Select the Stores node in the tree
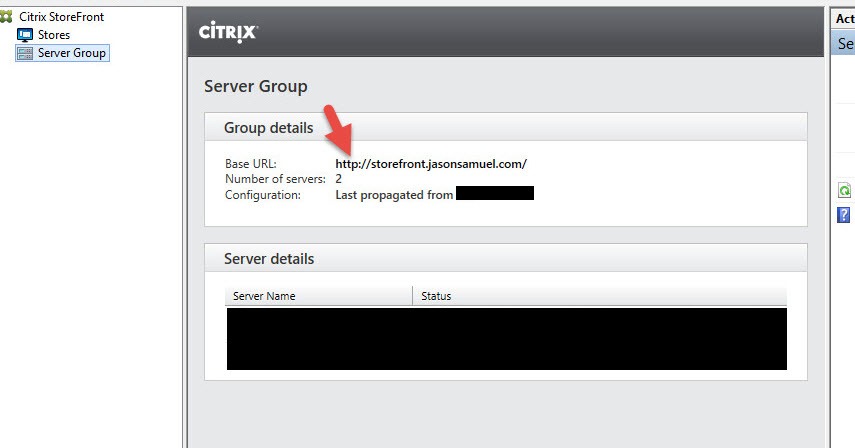Screen dimensions: 855x448 tap(54, 35)
